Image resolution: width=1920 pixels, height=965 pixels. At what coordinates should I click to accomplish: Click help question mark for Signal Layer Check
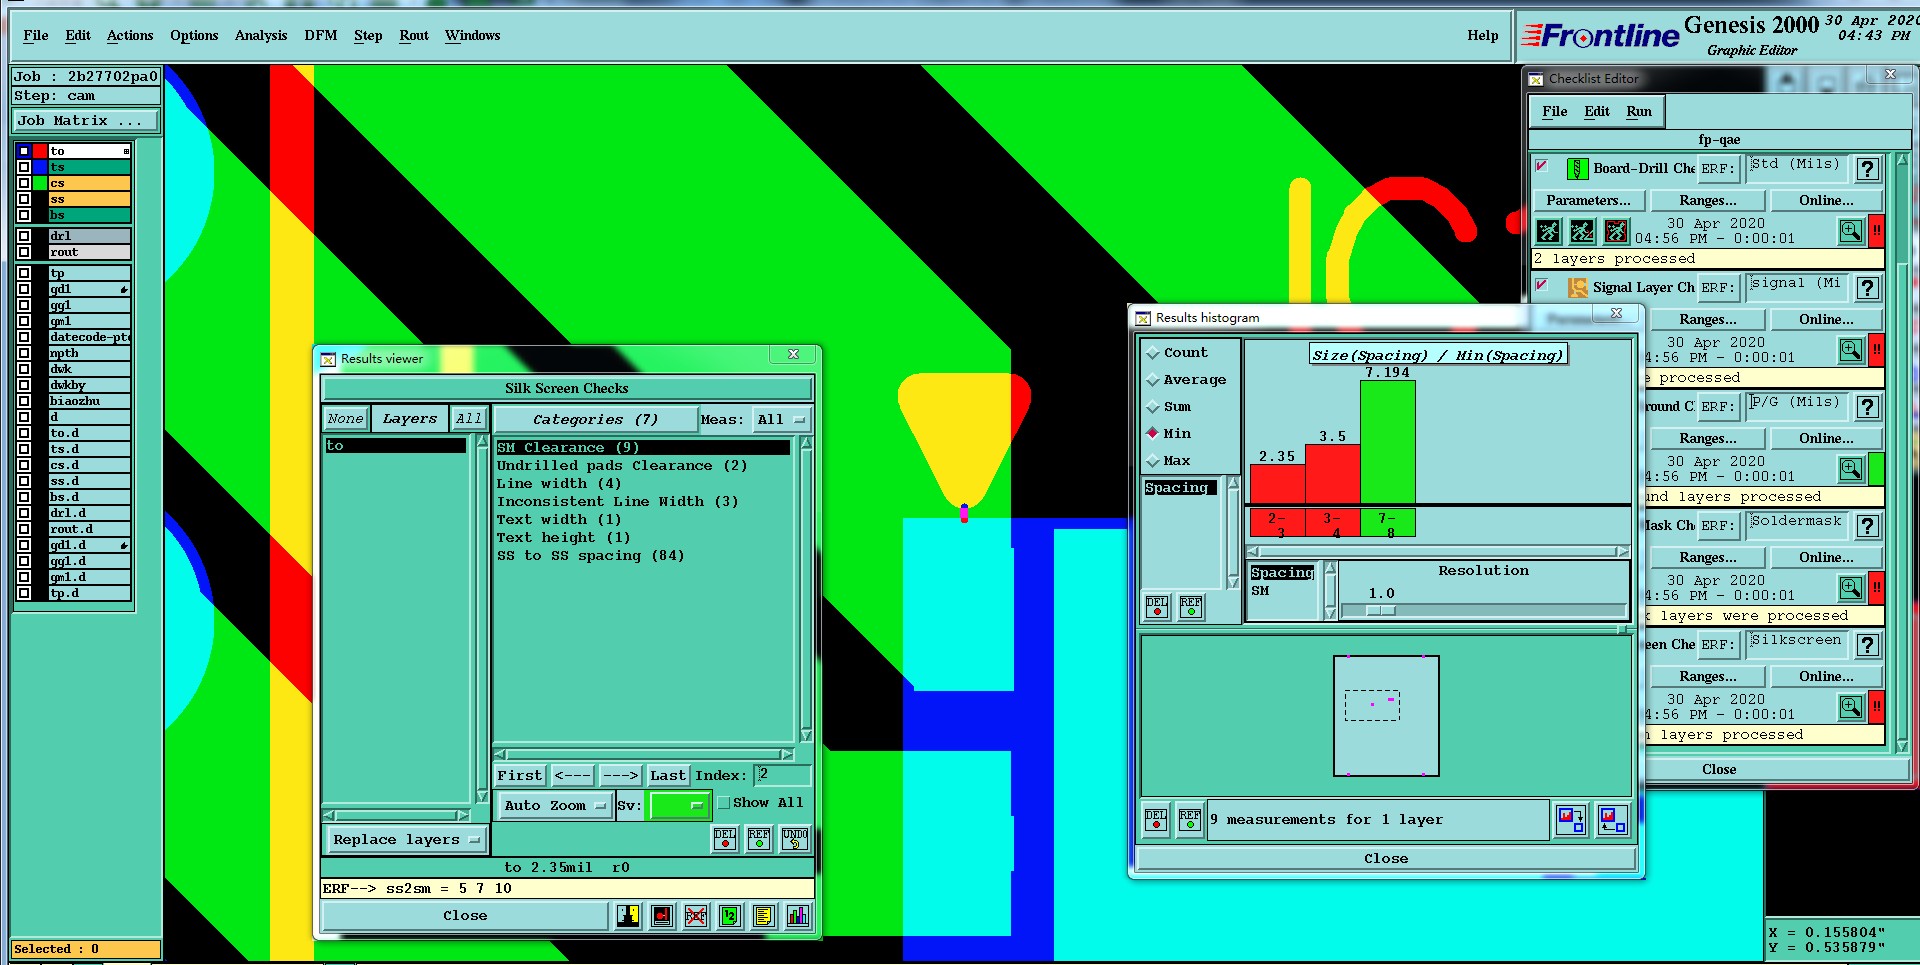(1867, 288)
